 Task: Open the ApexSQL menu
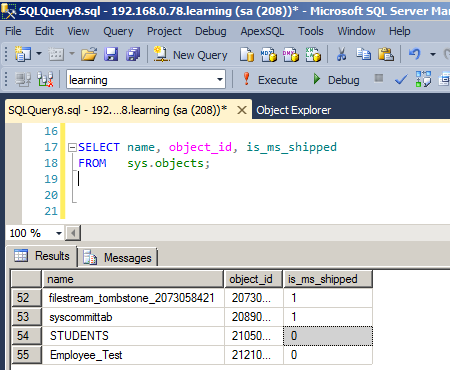262,31
